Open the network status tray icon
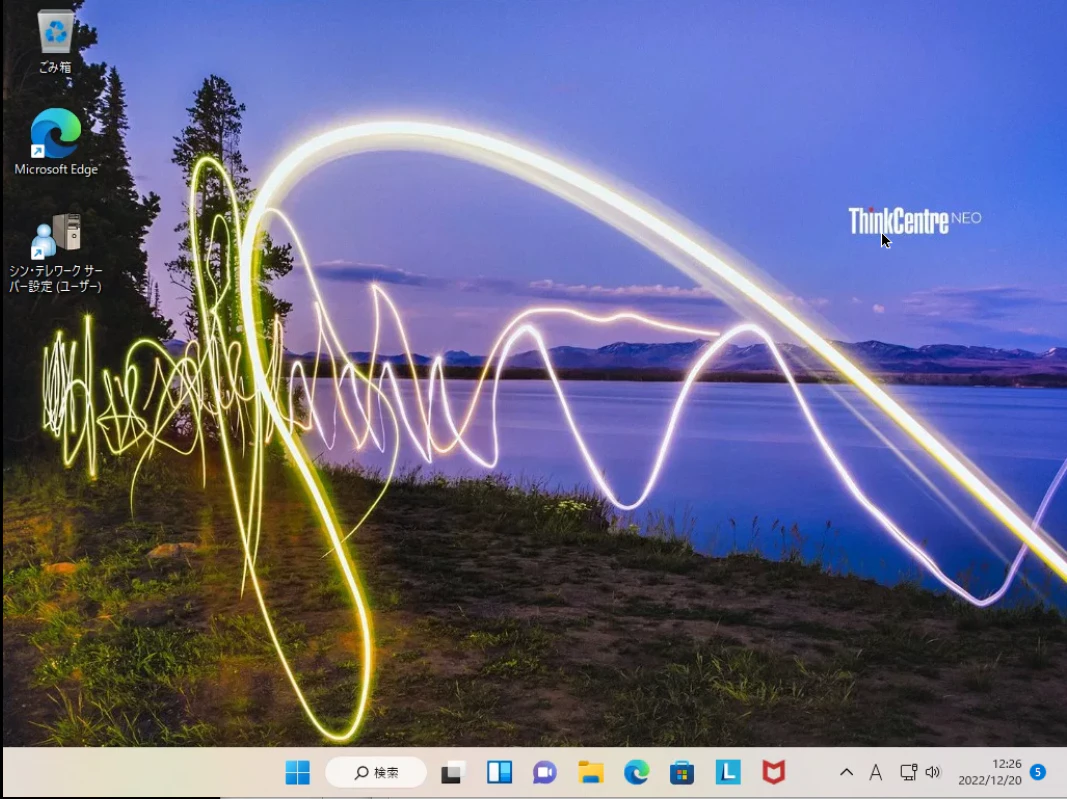Screen dimensions: 1067x799 (x=908, y=772)
